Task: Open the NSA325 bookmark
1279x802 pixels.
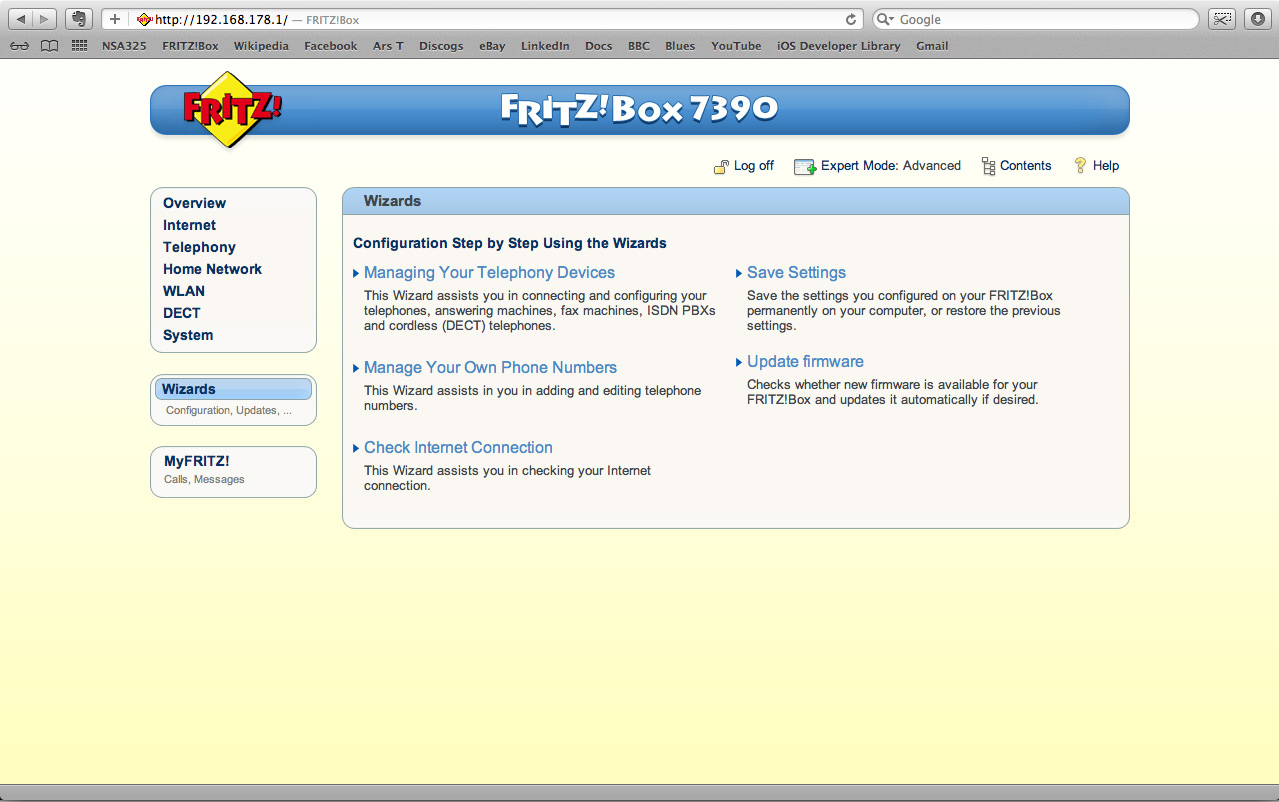Action: coord(125,46)
